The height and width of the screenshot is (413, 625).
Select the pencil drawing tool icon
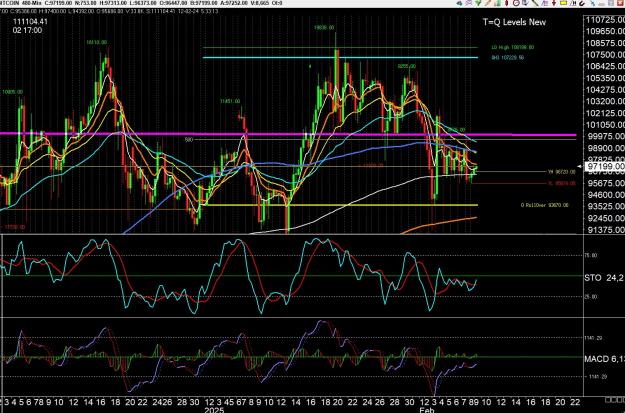(x=487, y=3)
